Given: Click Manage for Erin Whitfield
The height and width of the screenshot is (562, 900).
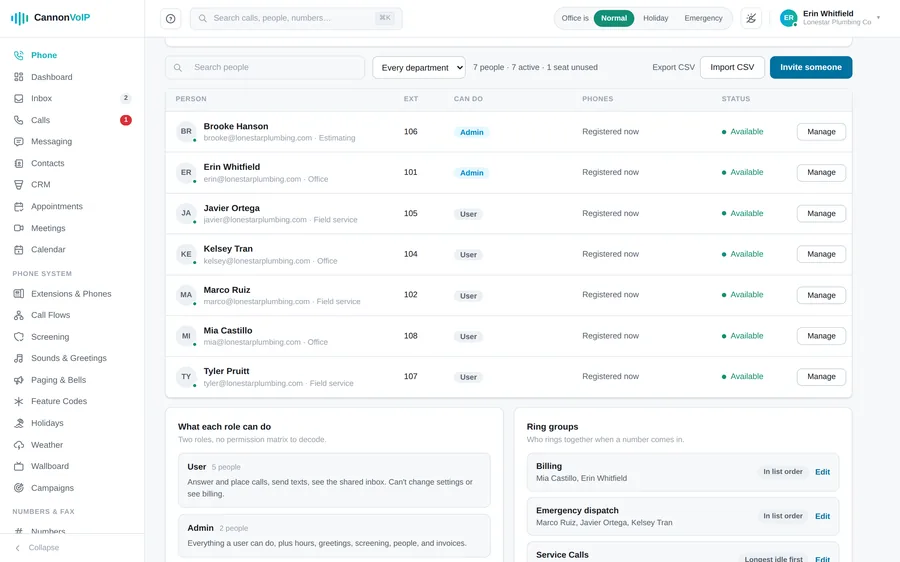Looking at the screenshot, I should pos(821,173).
